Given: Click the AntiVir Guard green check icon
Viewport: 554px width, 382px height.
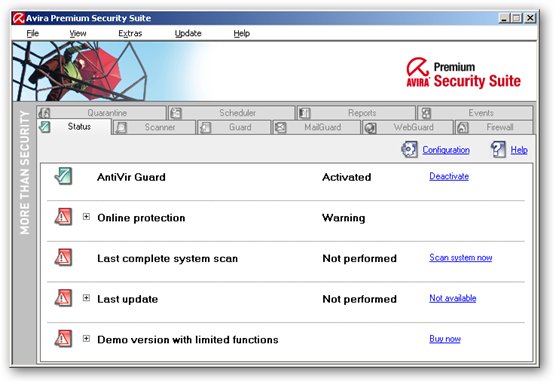Looking at the screenshot, I should point(64,176).
